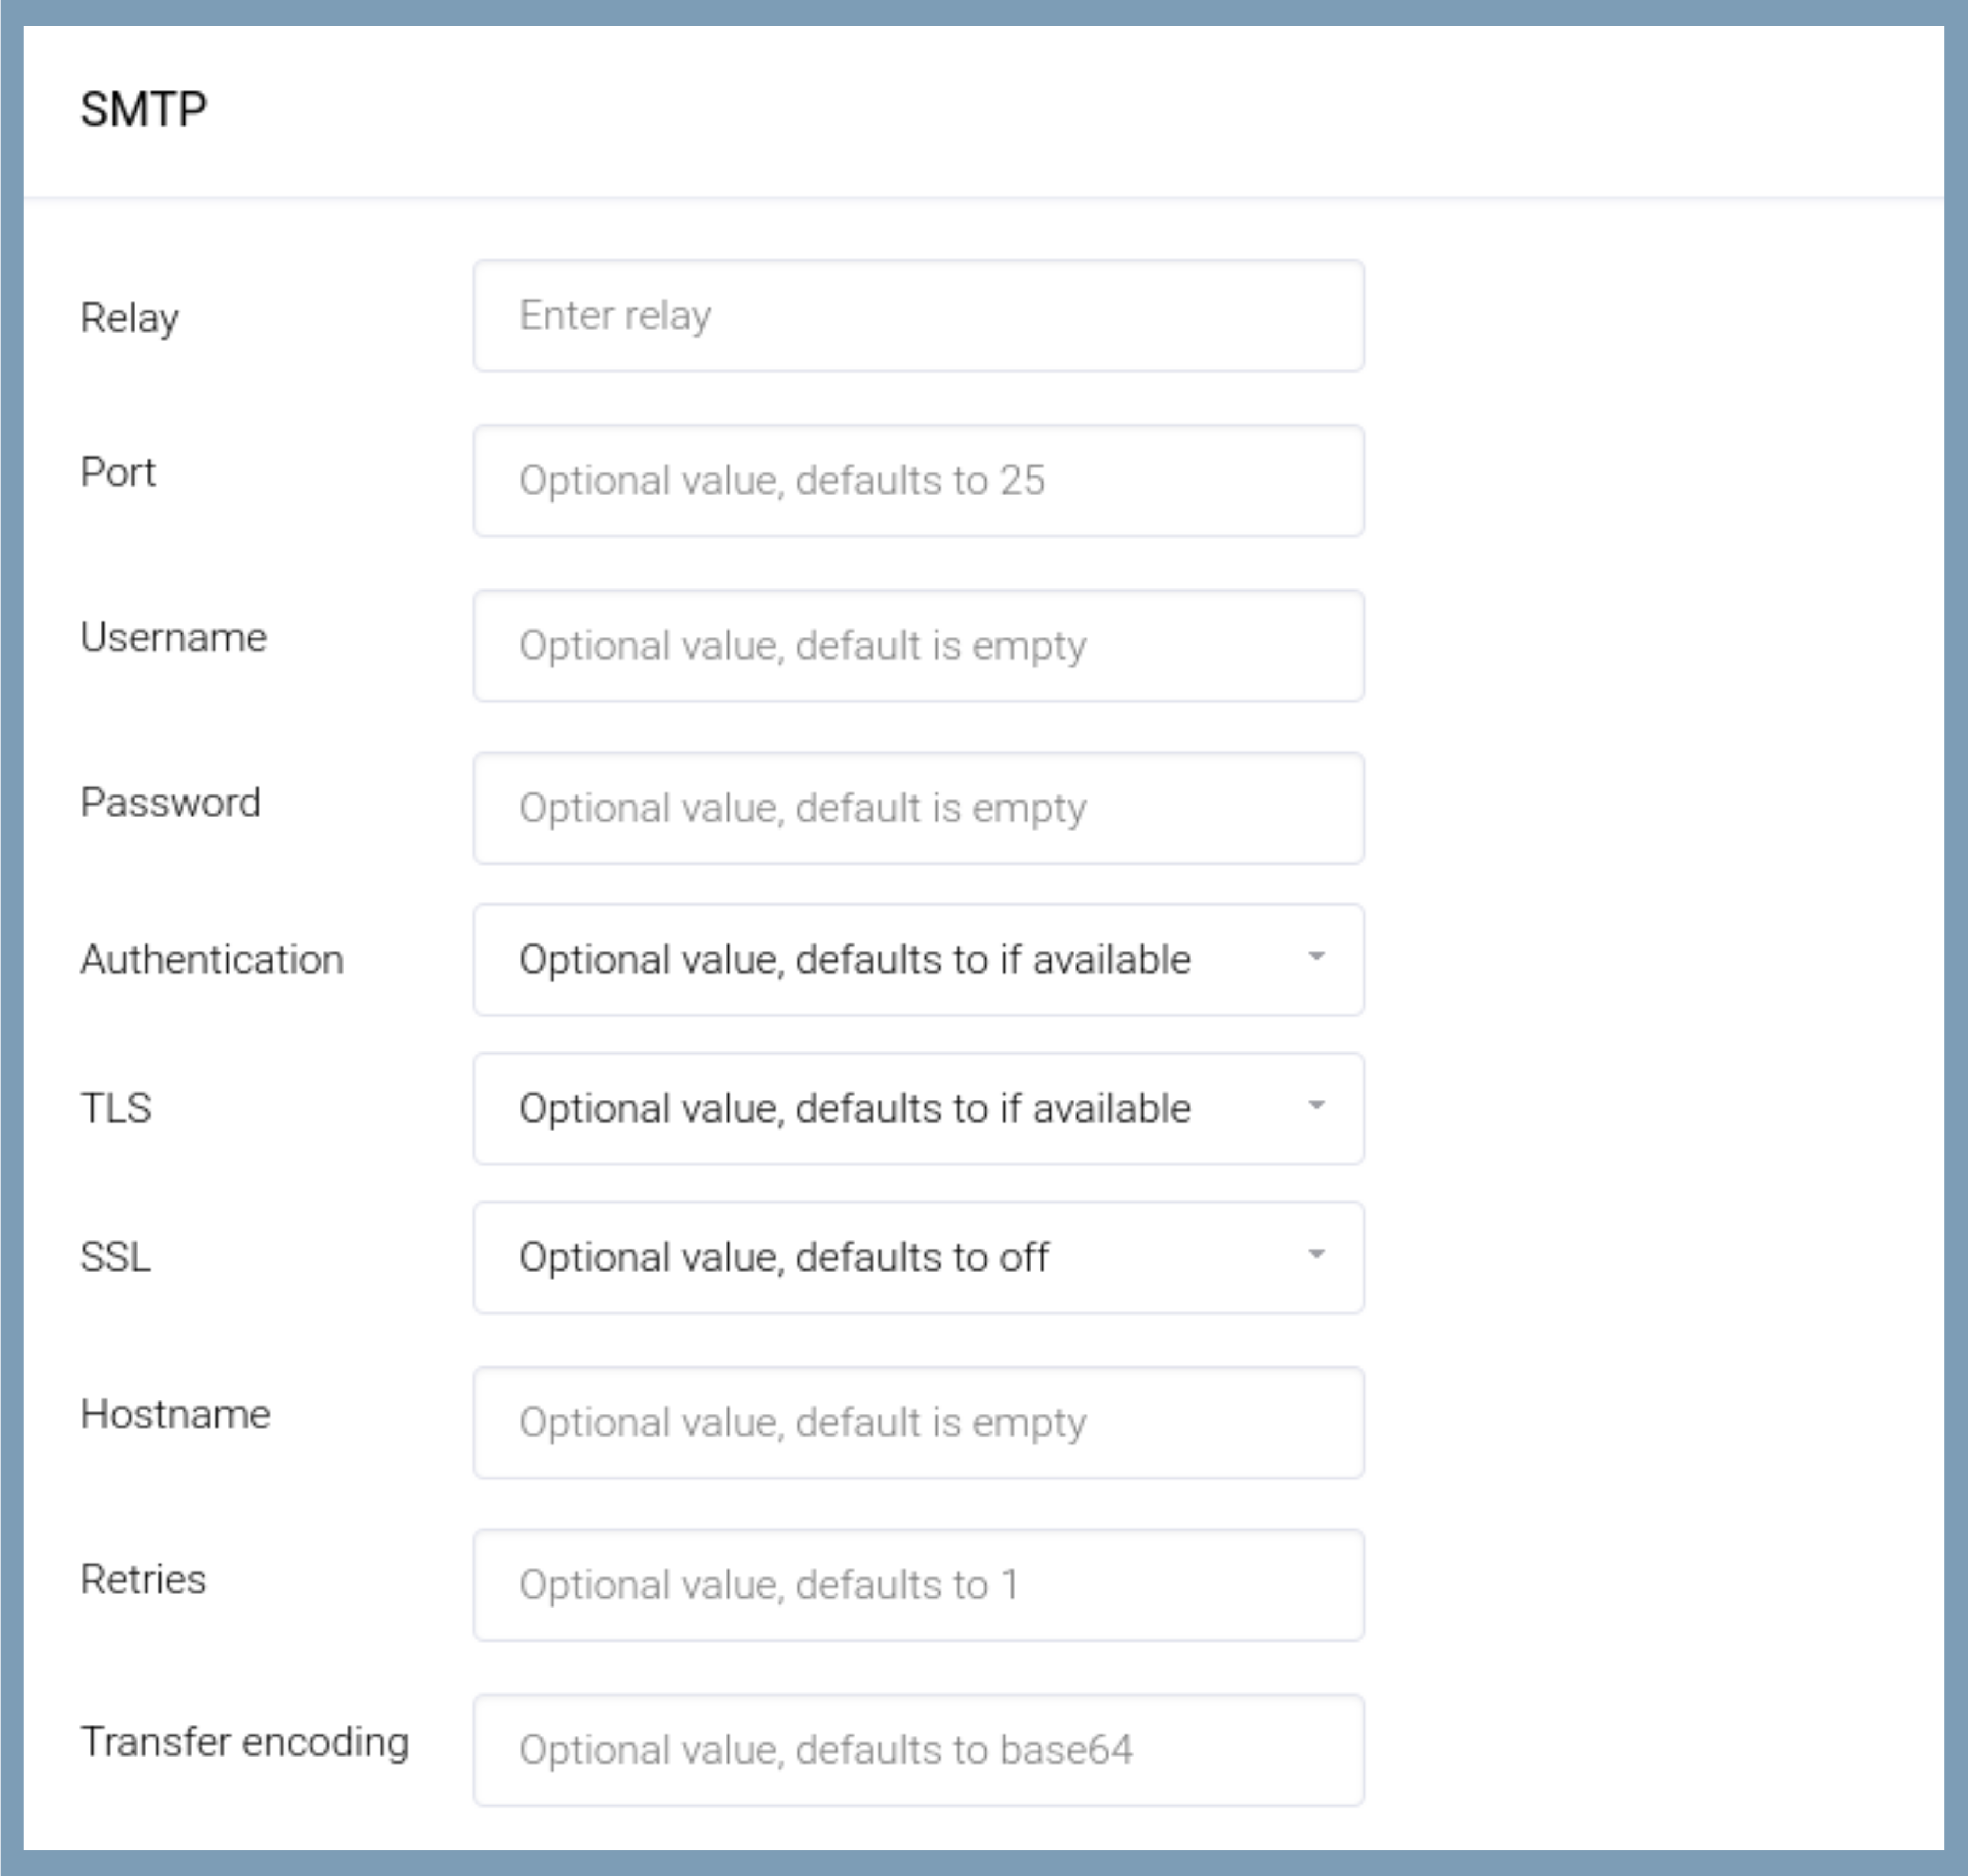Click the Username label text

point(174,638)
